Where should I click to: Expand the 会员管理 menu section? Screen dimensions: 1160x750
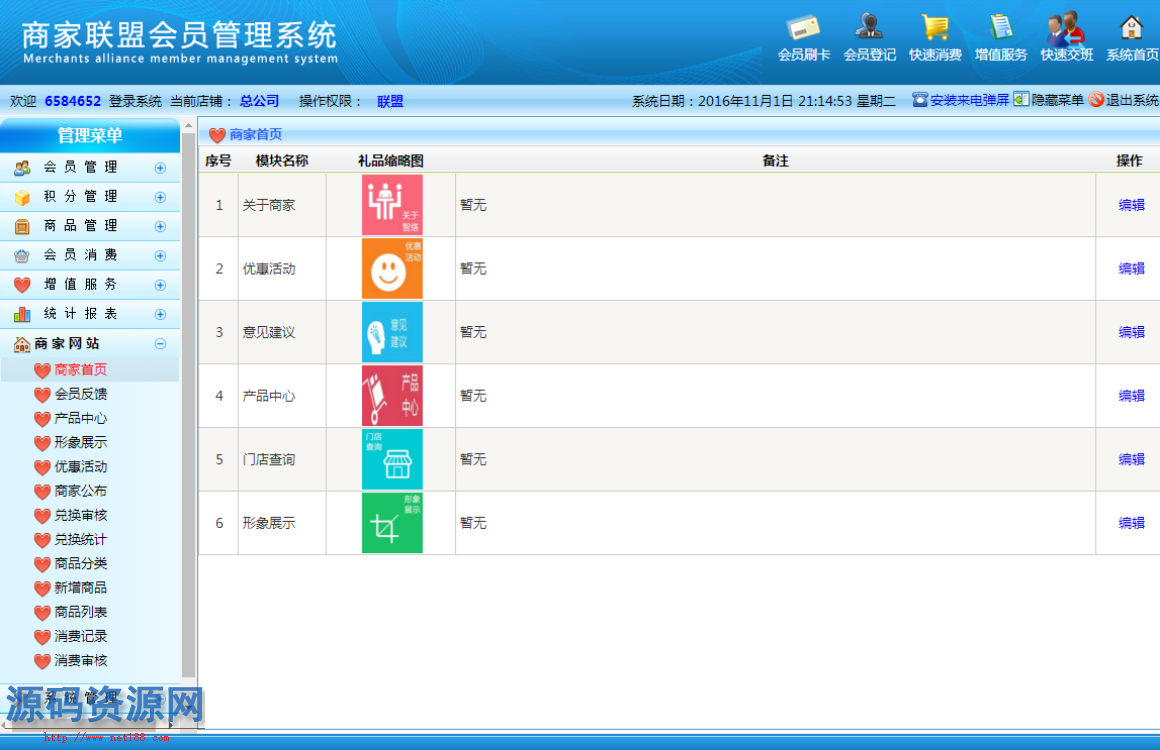[160, 168]
